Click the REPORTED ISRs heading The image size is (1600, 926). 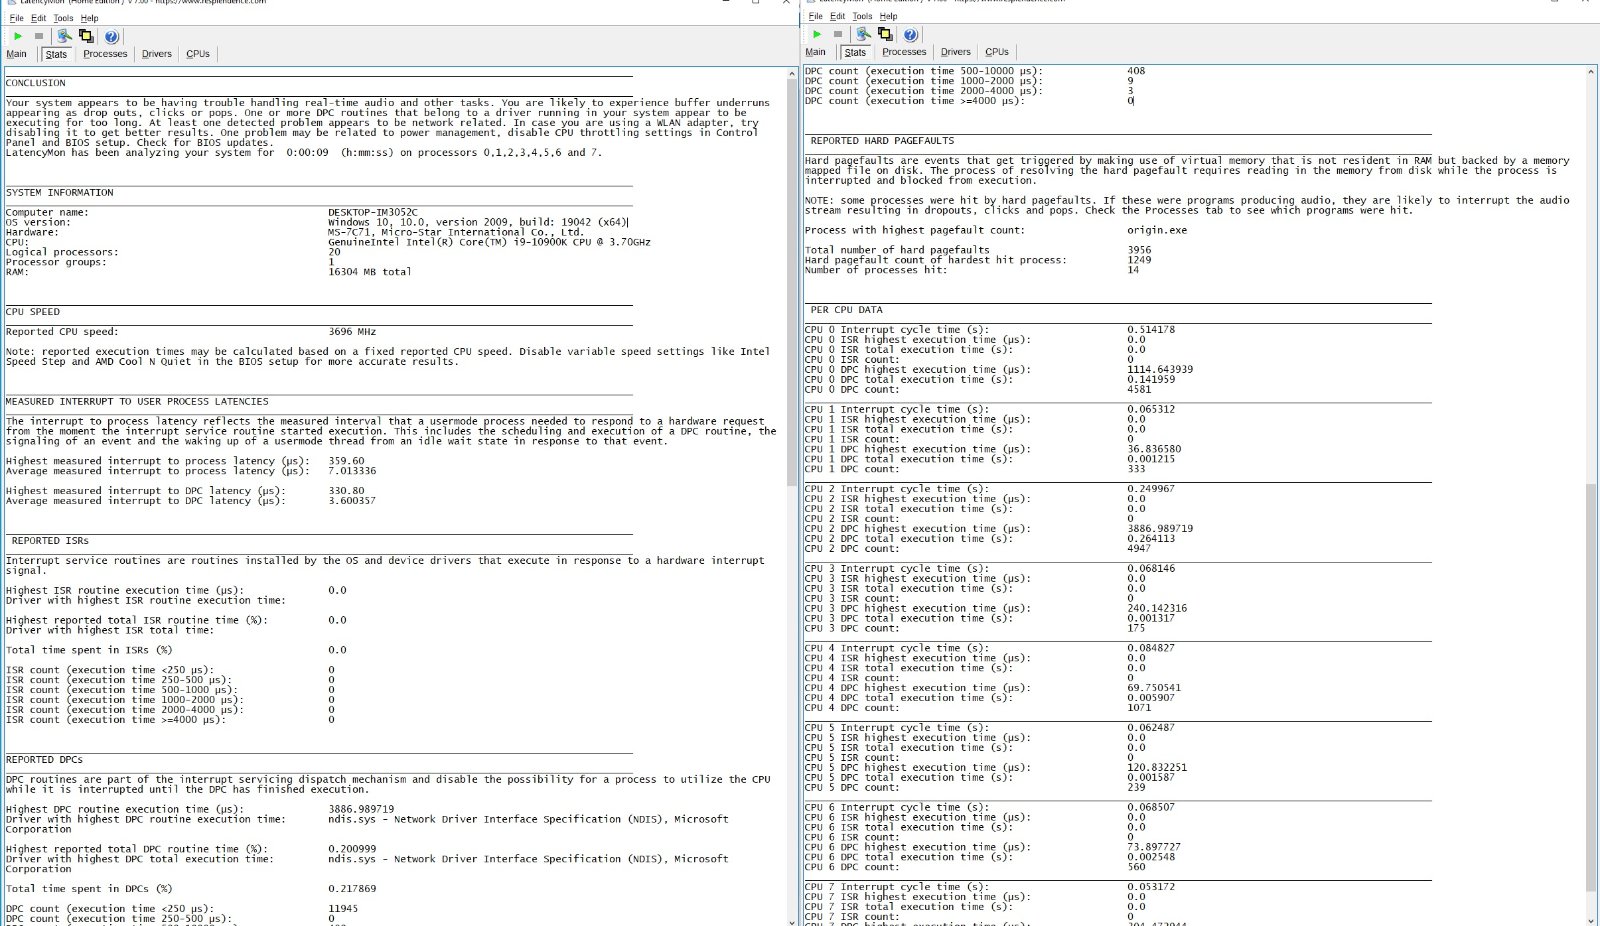(50, 541)
